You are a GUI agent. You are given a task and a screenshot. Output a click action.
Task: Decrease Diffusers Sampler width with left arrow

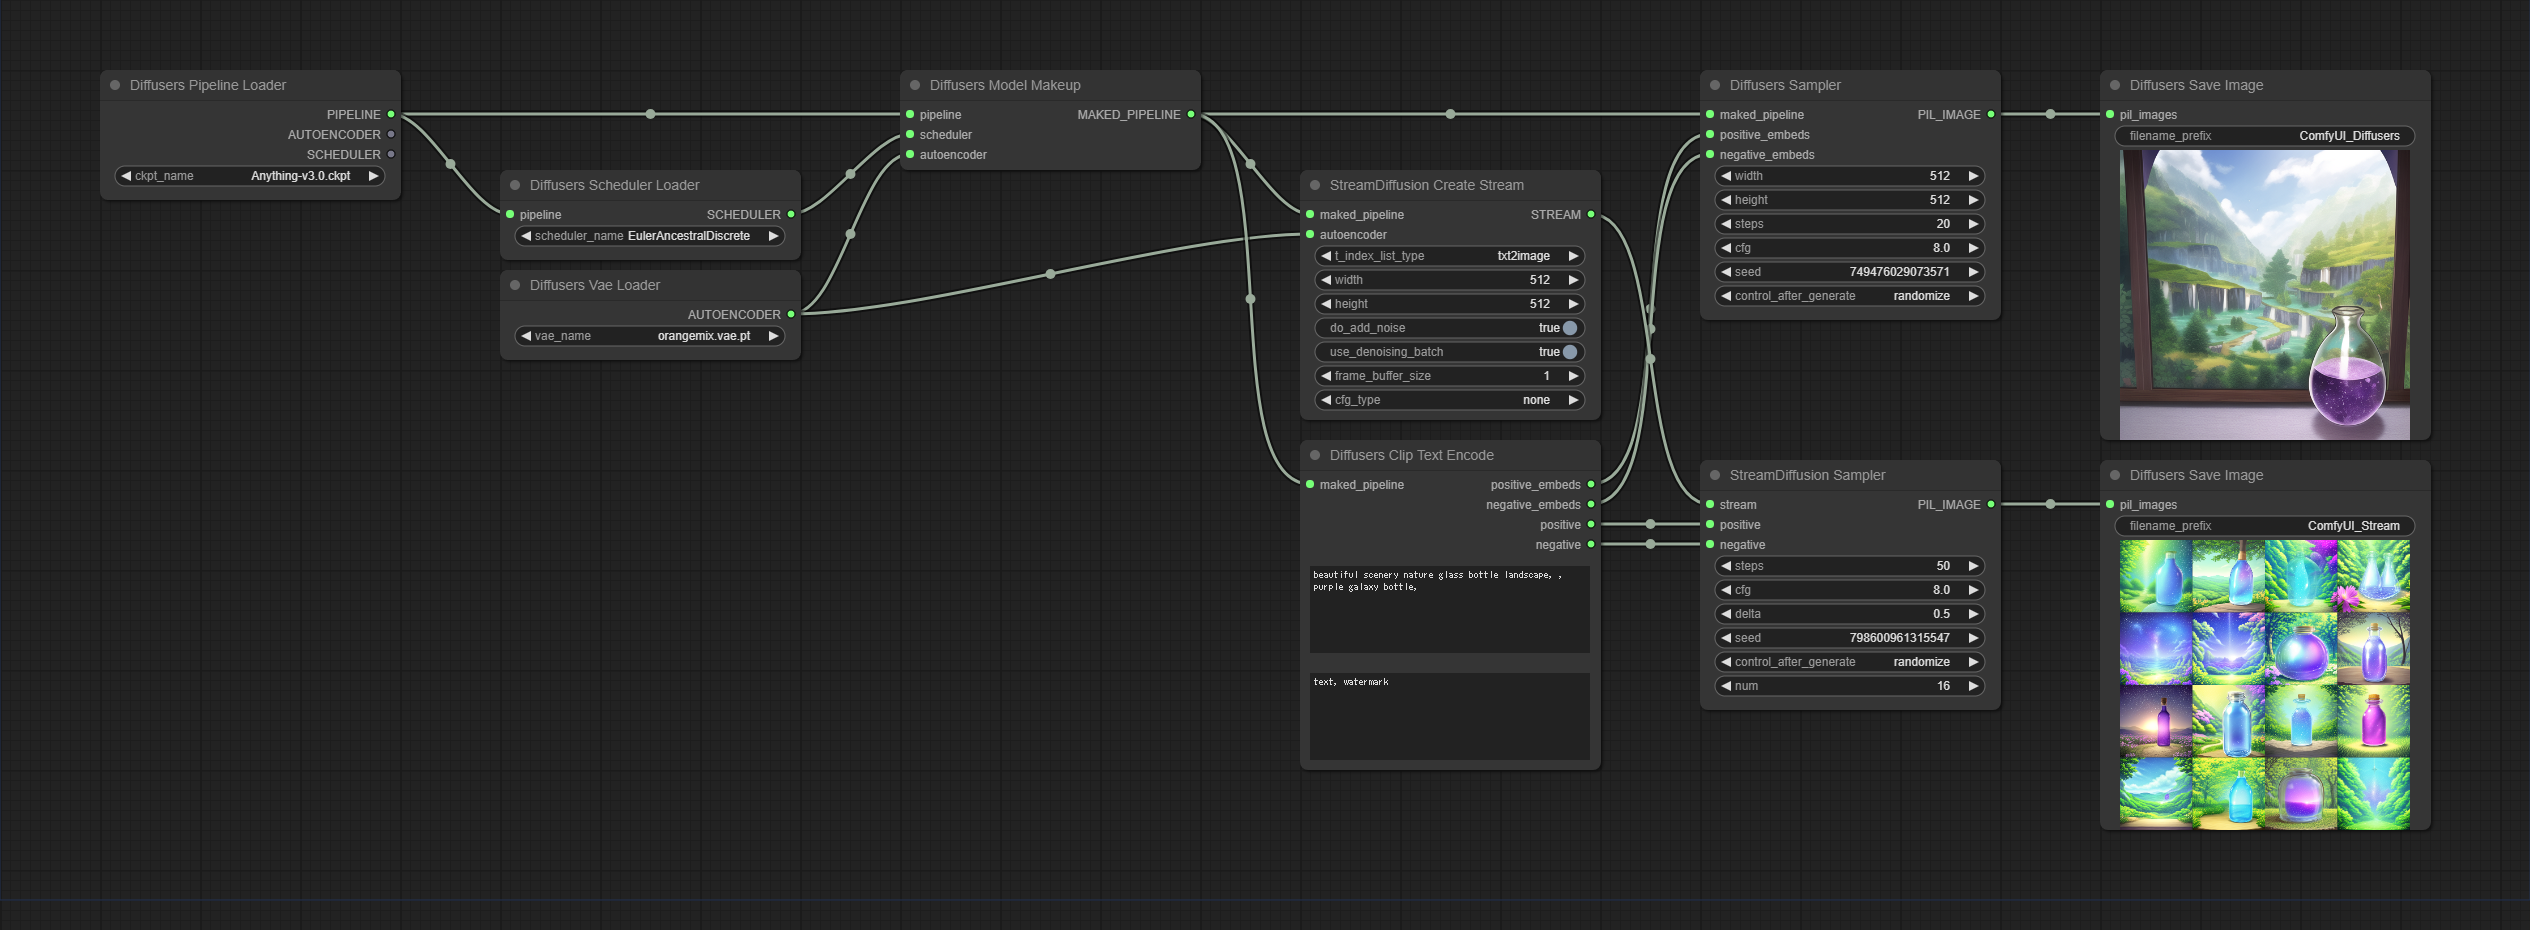click(1726, 176)
